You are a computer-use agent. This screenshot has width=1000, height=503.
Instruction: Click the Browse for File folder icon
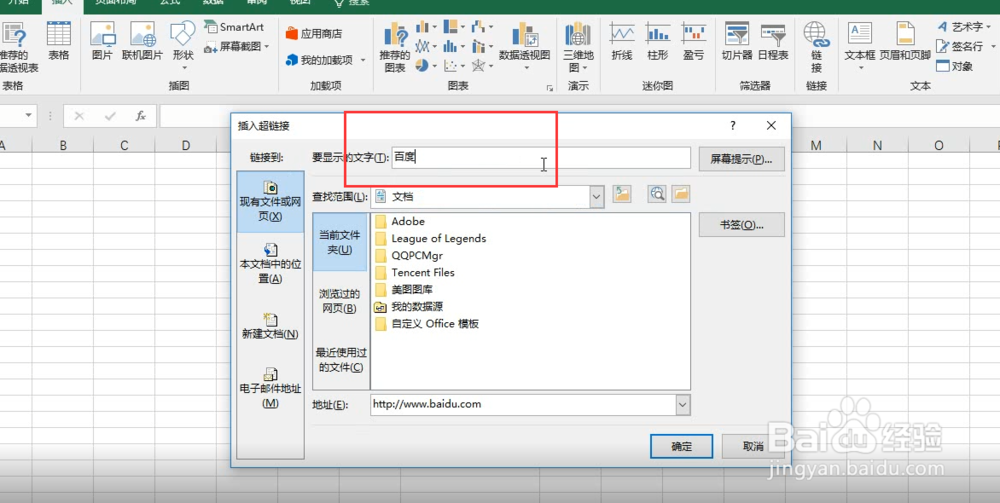[681, 194]
